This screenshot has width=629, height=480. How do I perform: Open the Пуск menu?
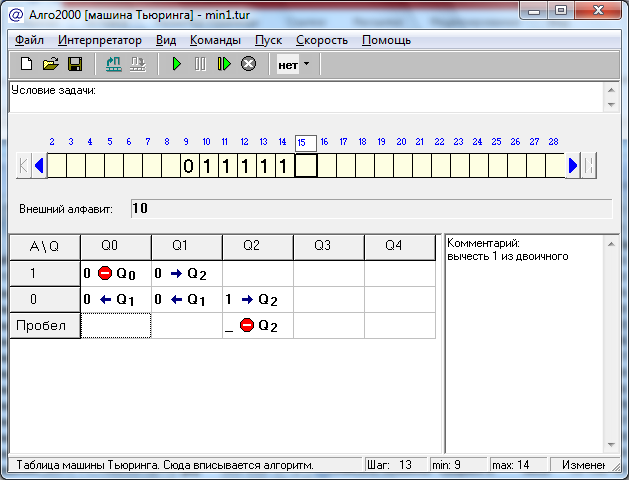268,40
